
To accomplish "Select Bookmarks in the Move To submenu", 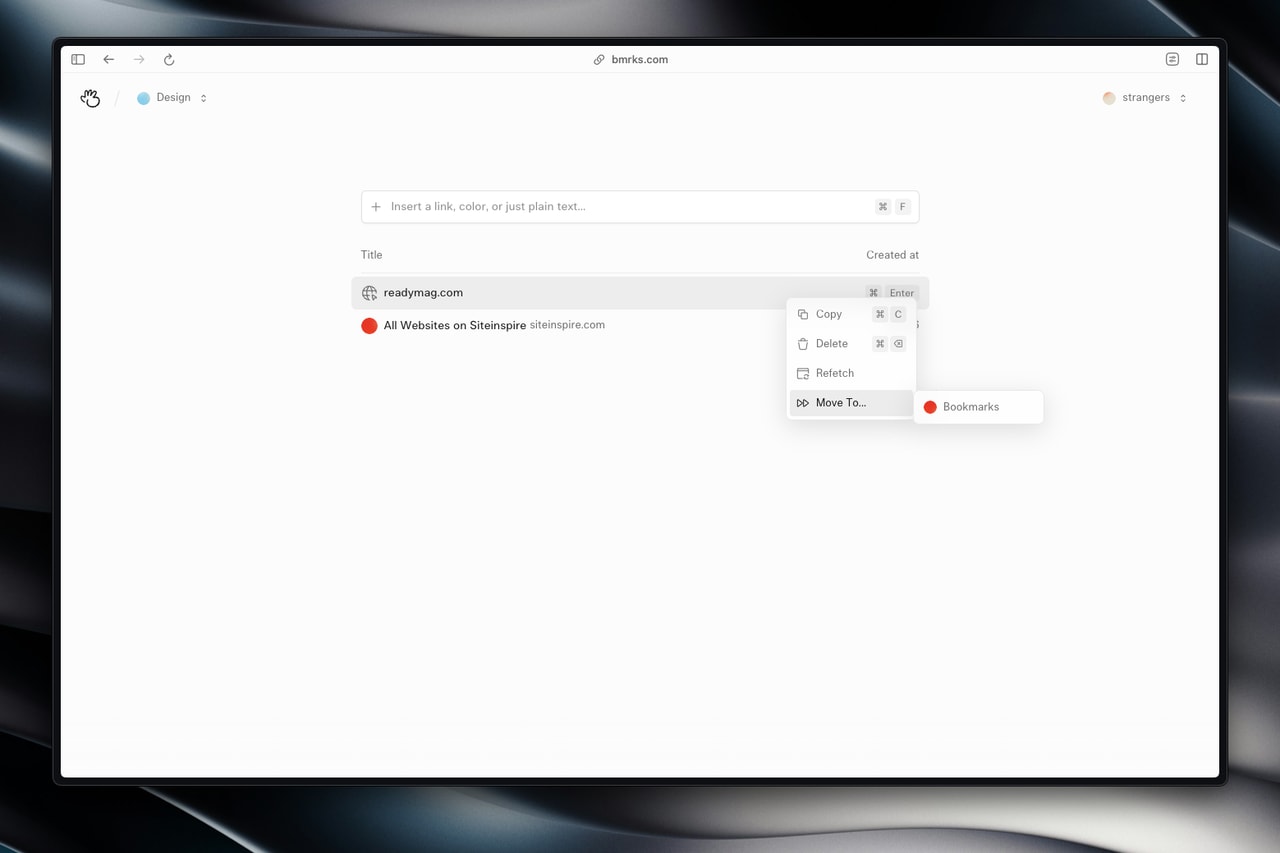I will [972, 407].
